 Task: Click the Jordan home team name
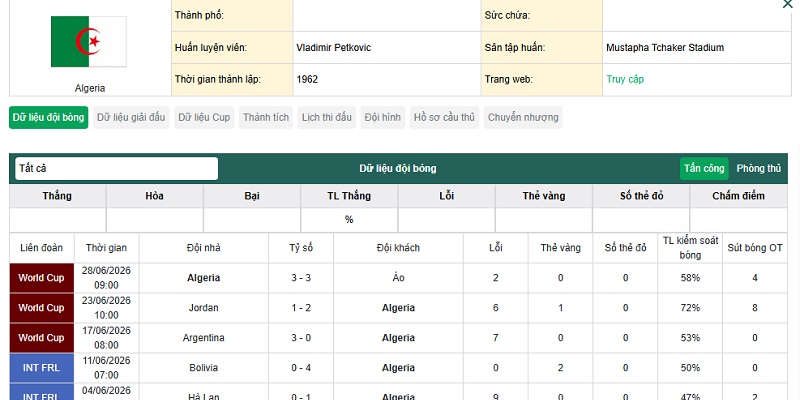204,308
